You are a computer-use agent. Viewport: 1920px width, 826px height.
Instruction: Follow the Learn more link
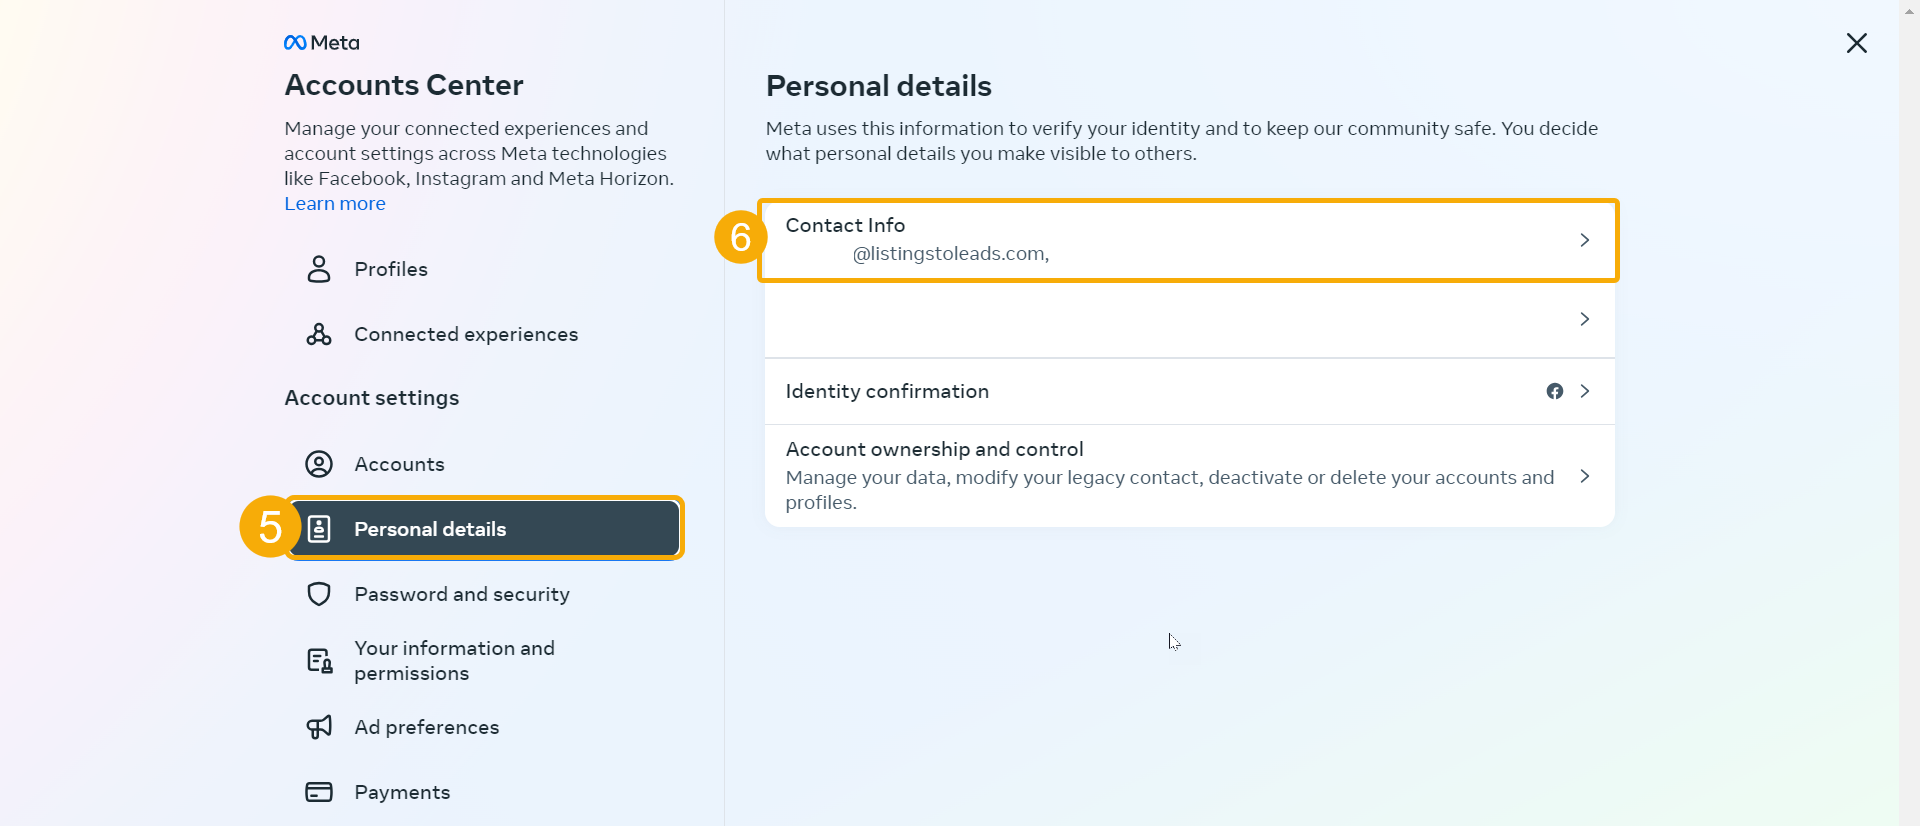[x=335, y=203]
